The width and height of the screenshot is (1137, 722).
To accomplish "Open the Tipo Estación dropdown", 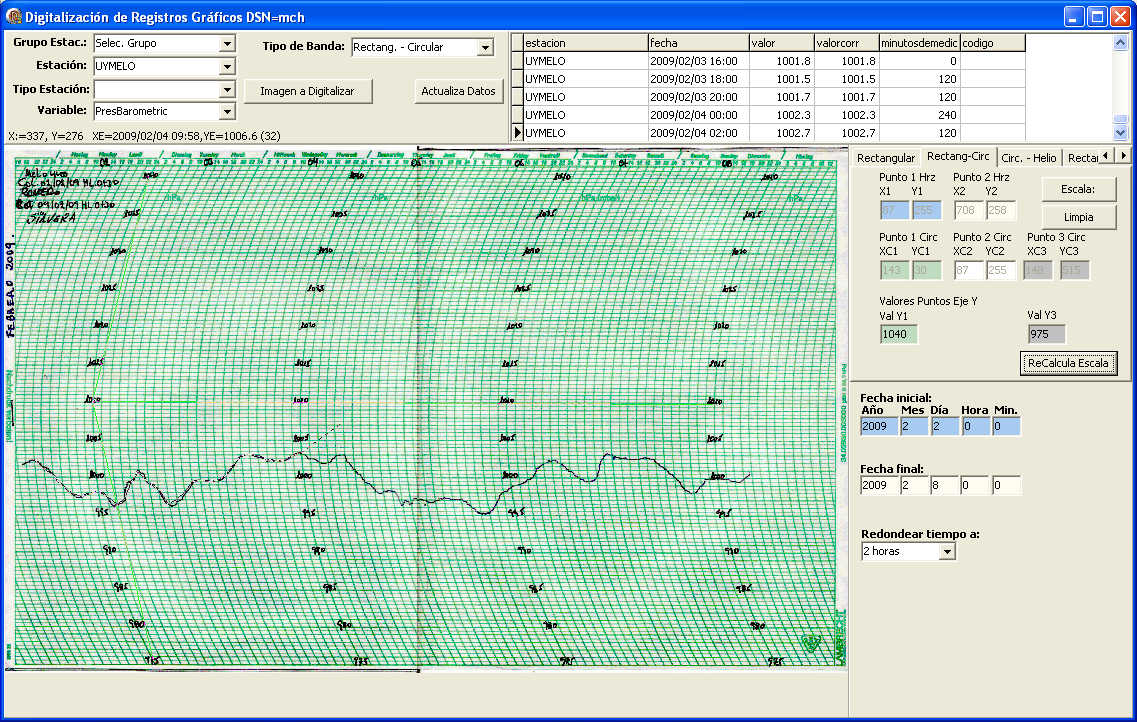I will (227, 89).
